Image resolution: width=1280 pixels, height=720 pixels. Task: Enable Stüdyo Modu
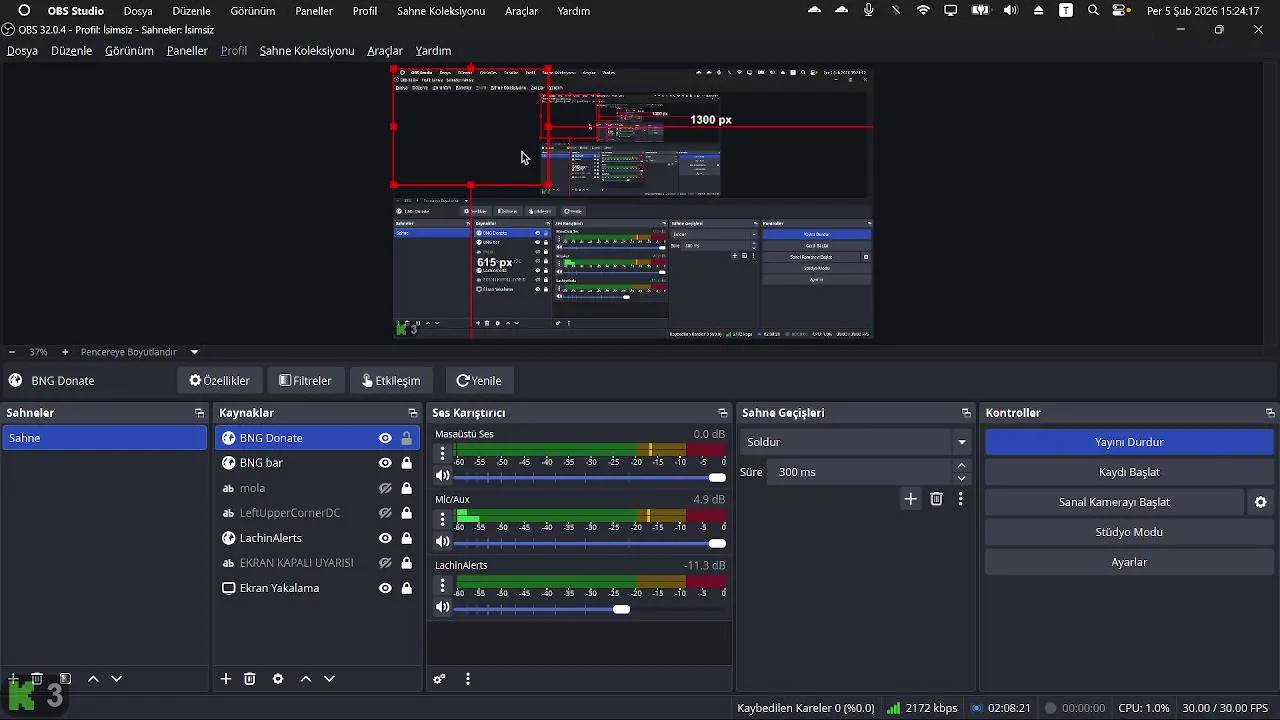pyautogui.click(x=1129, y=532)
